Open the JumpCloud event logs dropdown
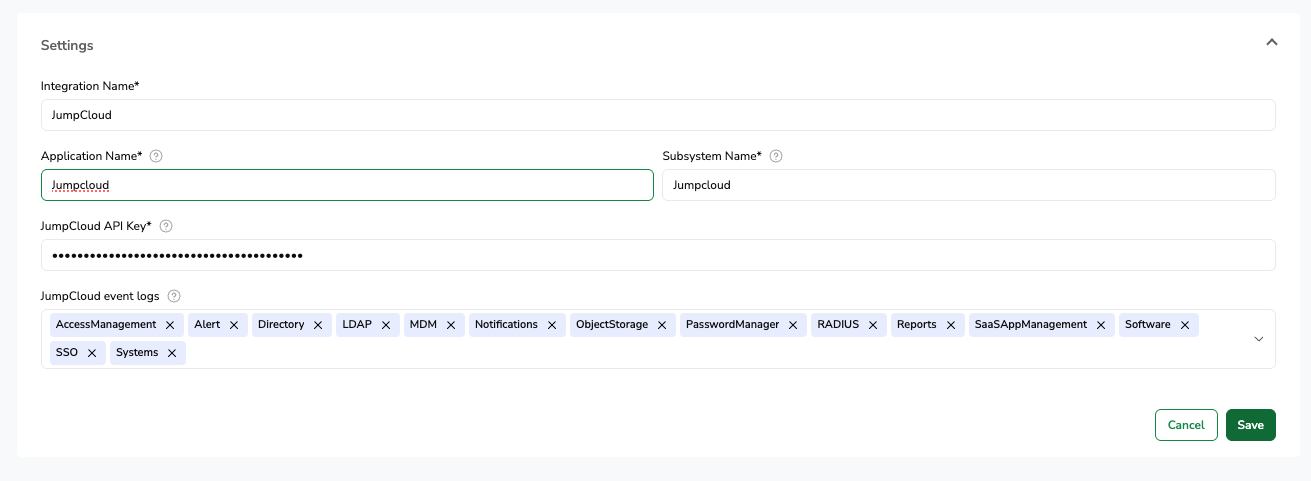 click(1258, 339)
